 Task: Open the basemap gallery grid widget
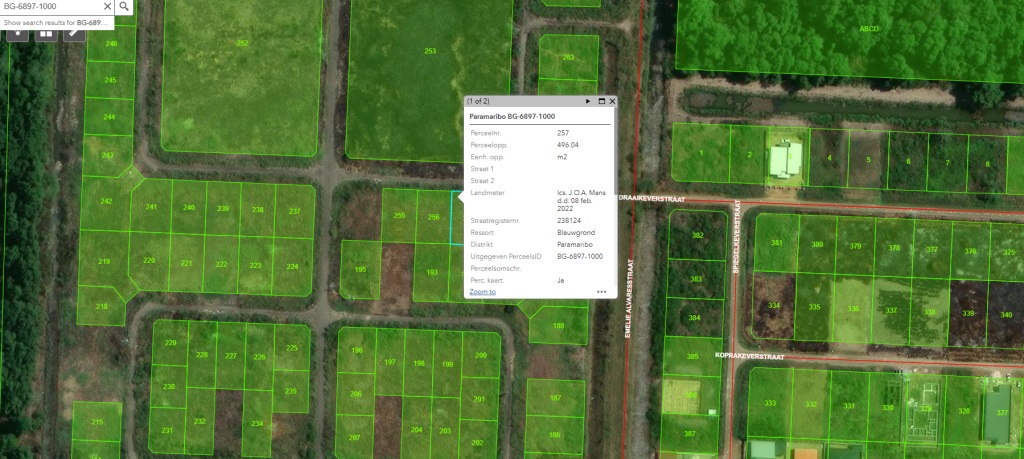coord(46,32)
